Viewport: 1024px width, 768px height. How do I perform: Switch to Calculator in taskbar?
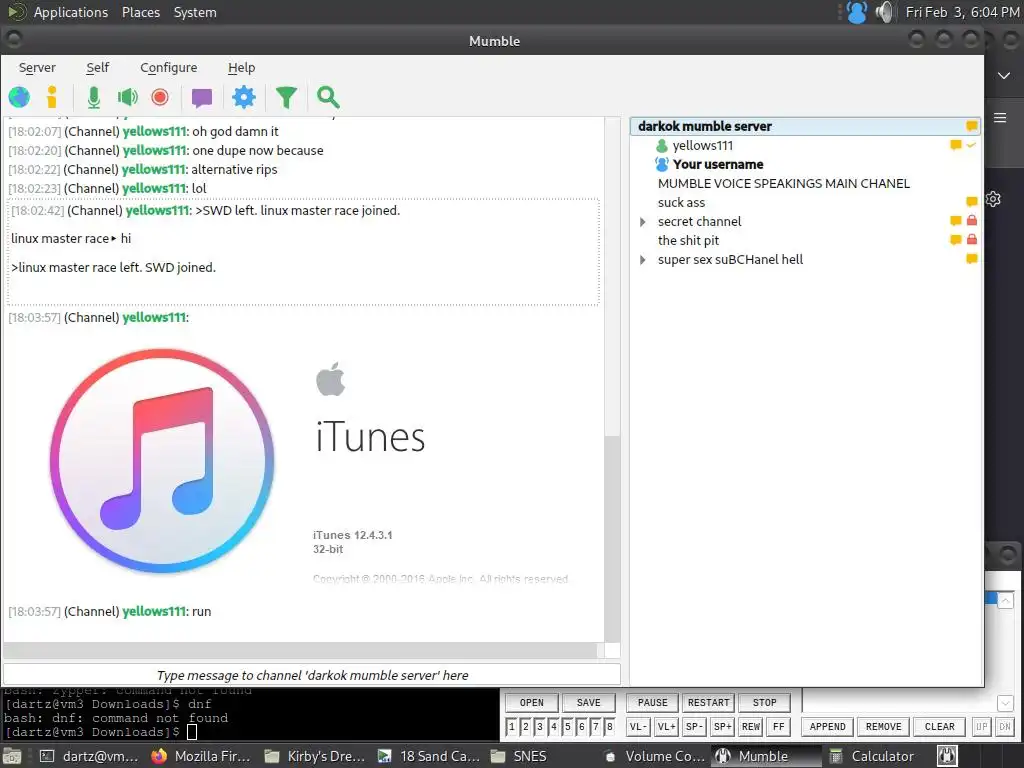coord(874,756)
